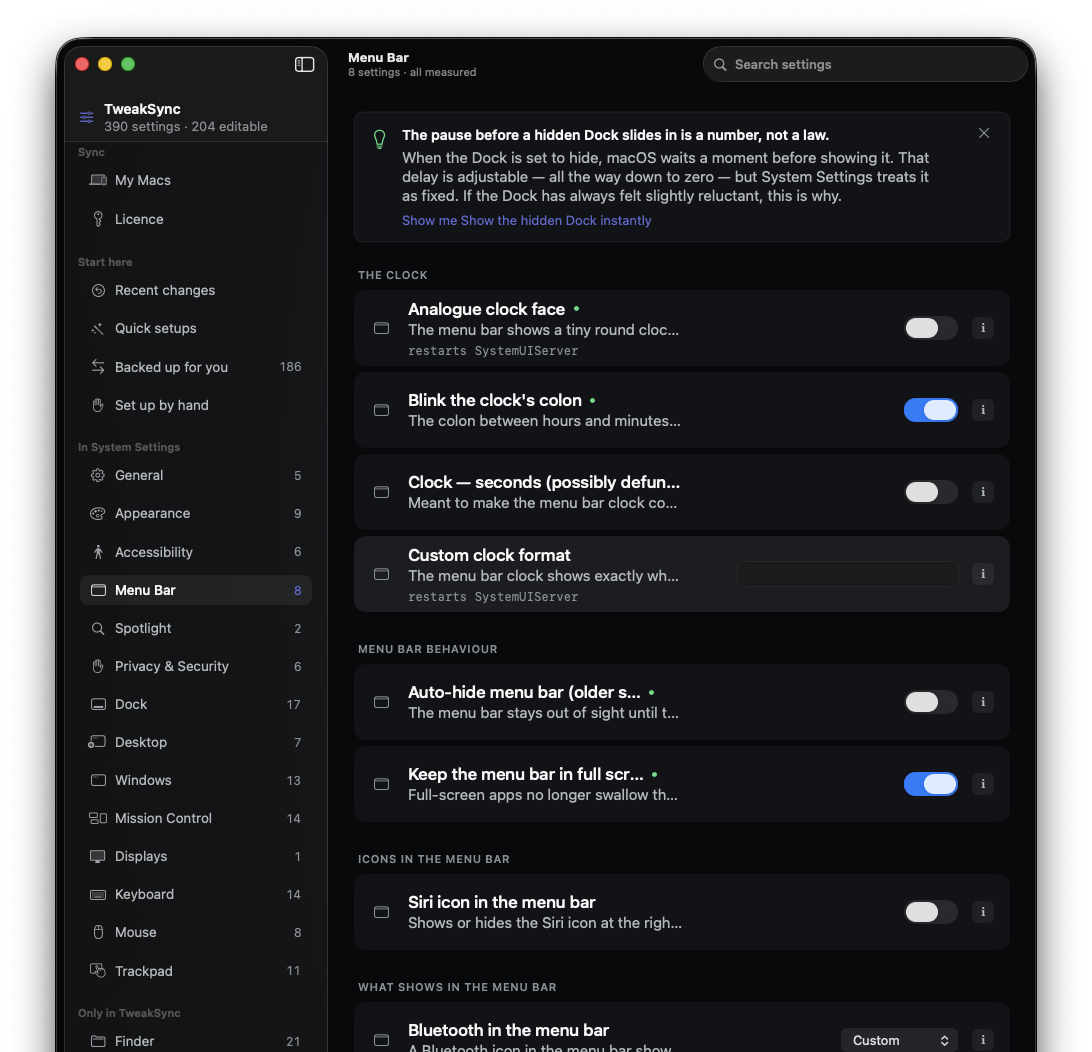Click the lightbulb tip icon

(x=380, y=139)
